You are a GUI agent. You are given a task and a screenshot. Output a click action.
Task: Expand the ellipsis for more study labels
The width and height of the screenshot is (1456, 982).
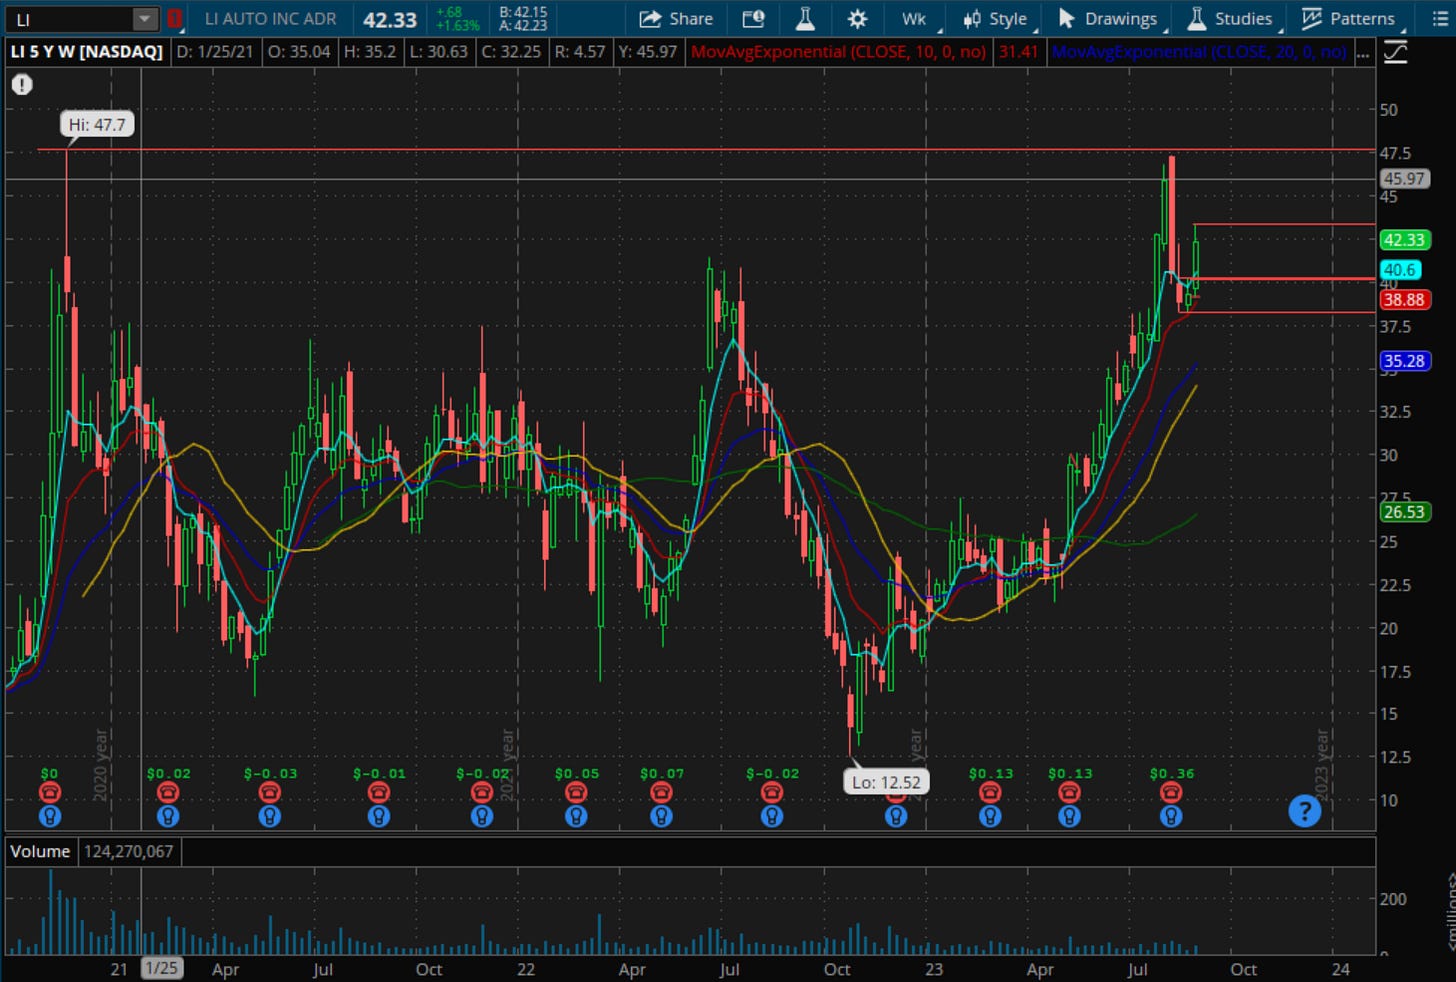click(1362, 52)
